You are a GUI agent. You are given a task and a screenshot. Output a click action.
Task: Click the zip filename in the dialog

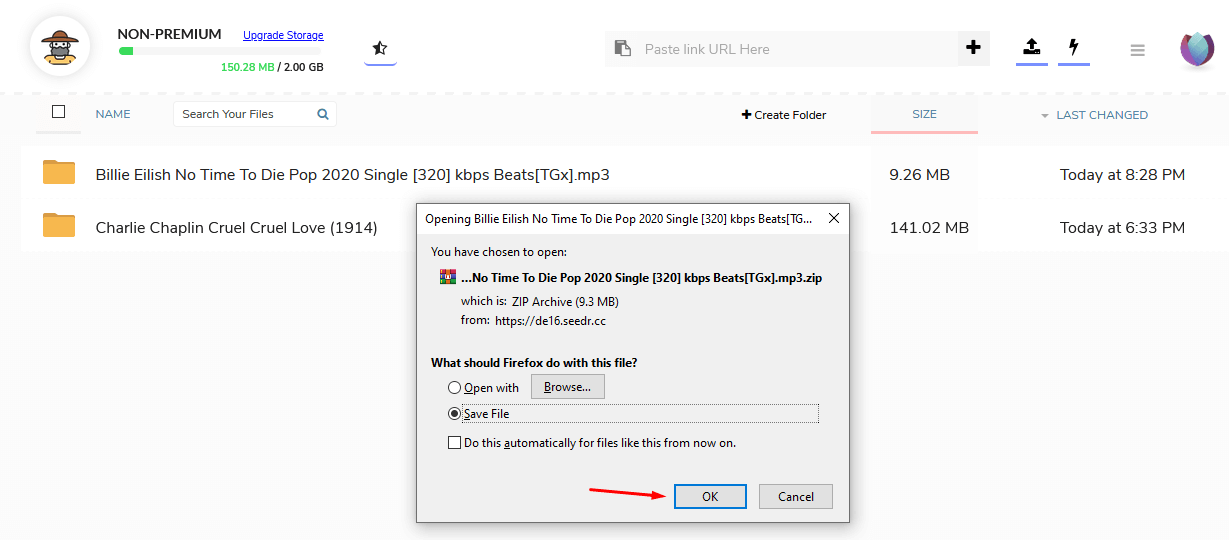[641, 278]
